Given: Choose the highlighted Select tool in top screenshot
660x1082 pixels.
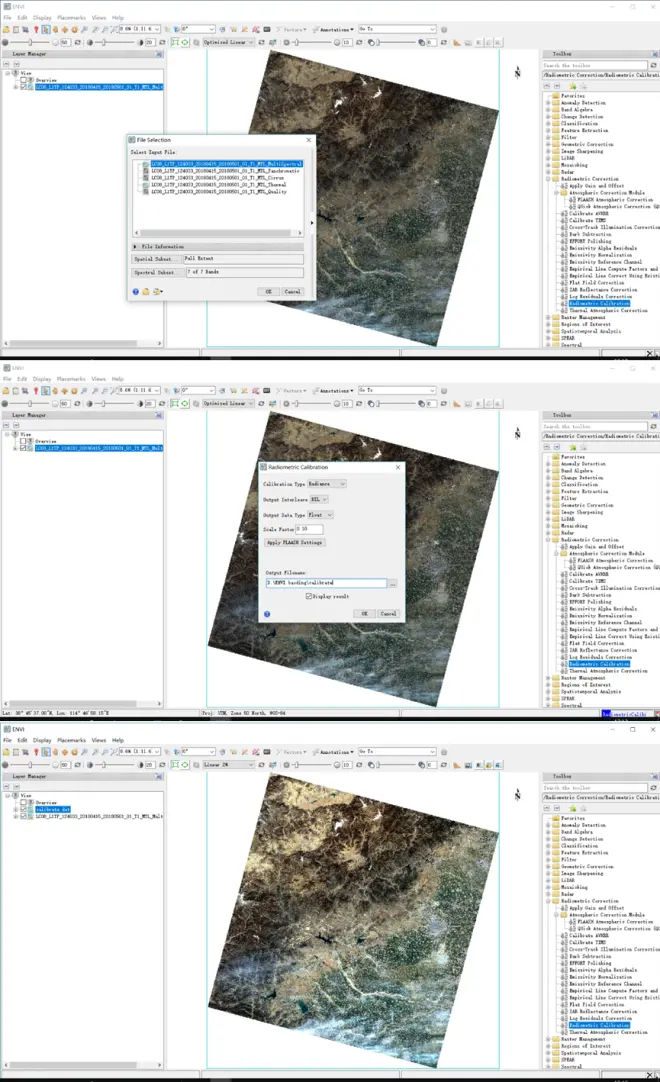Looking at the screenshot, I should click(x=46, y=30).
